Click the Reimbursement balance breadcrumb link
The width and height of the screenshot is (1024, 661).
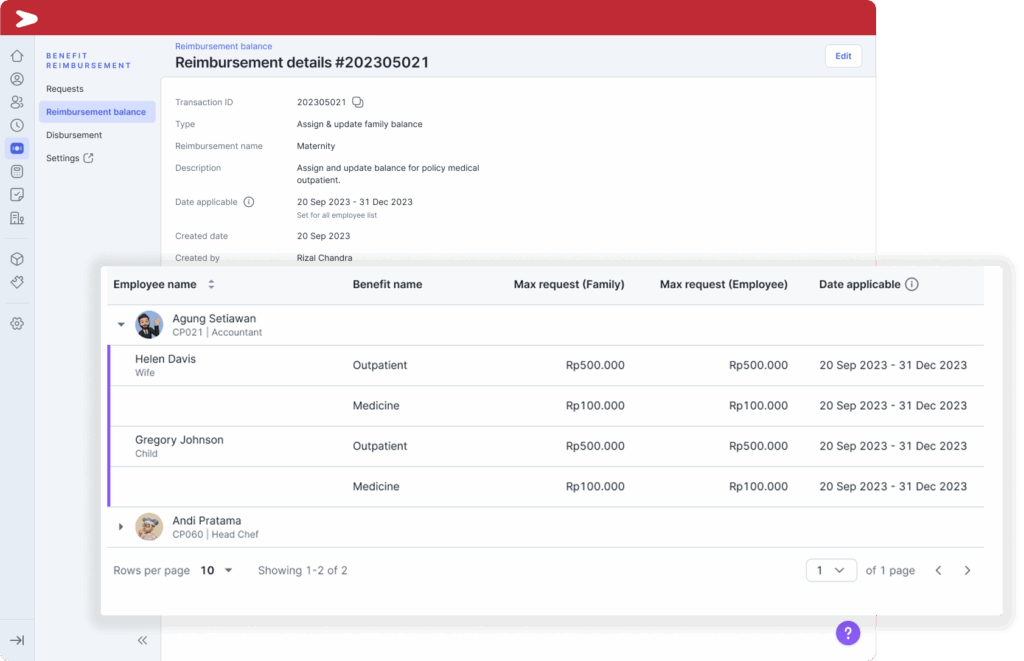(223, 46)
